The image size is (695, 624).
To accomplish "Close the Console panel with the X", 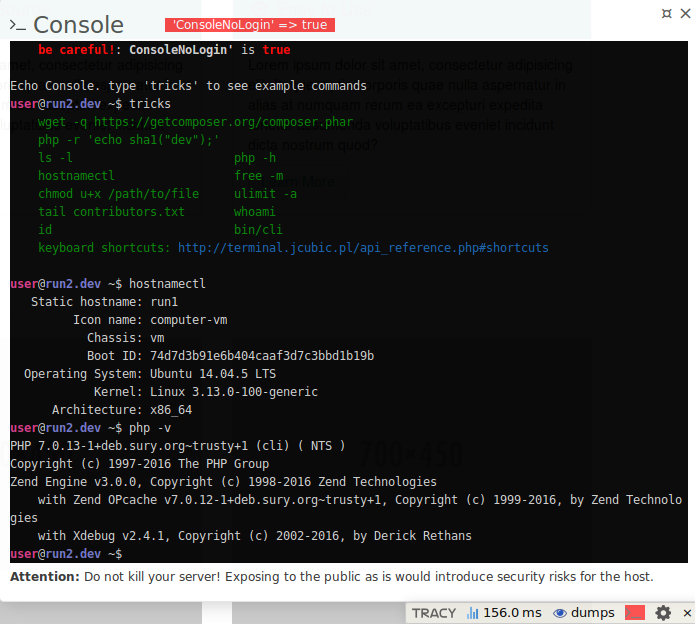I will 685,14.
